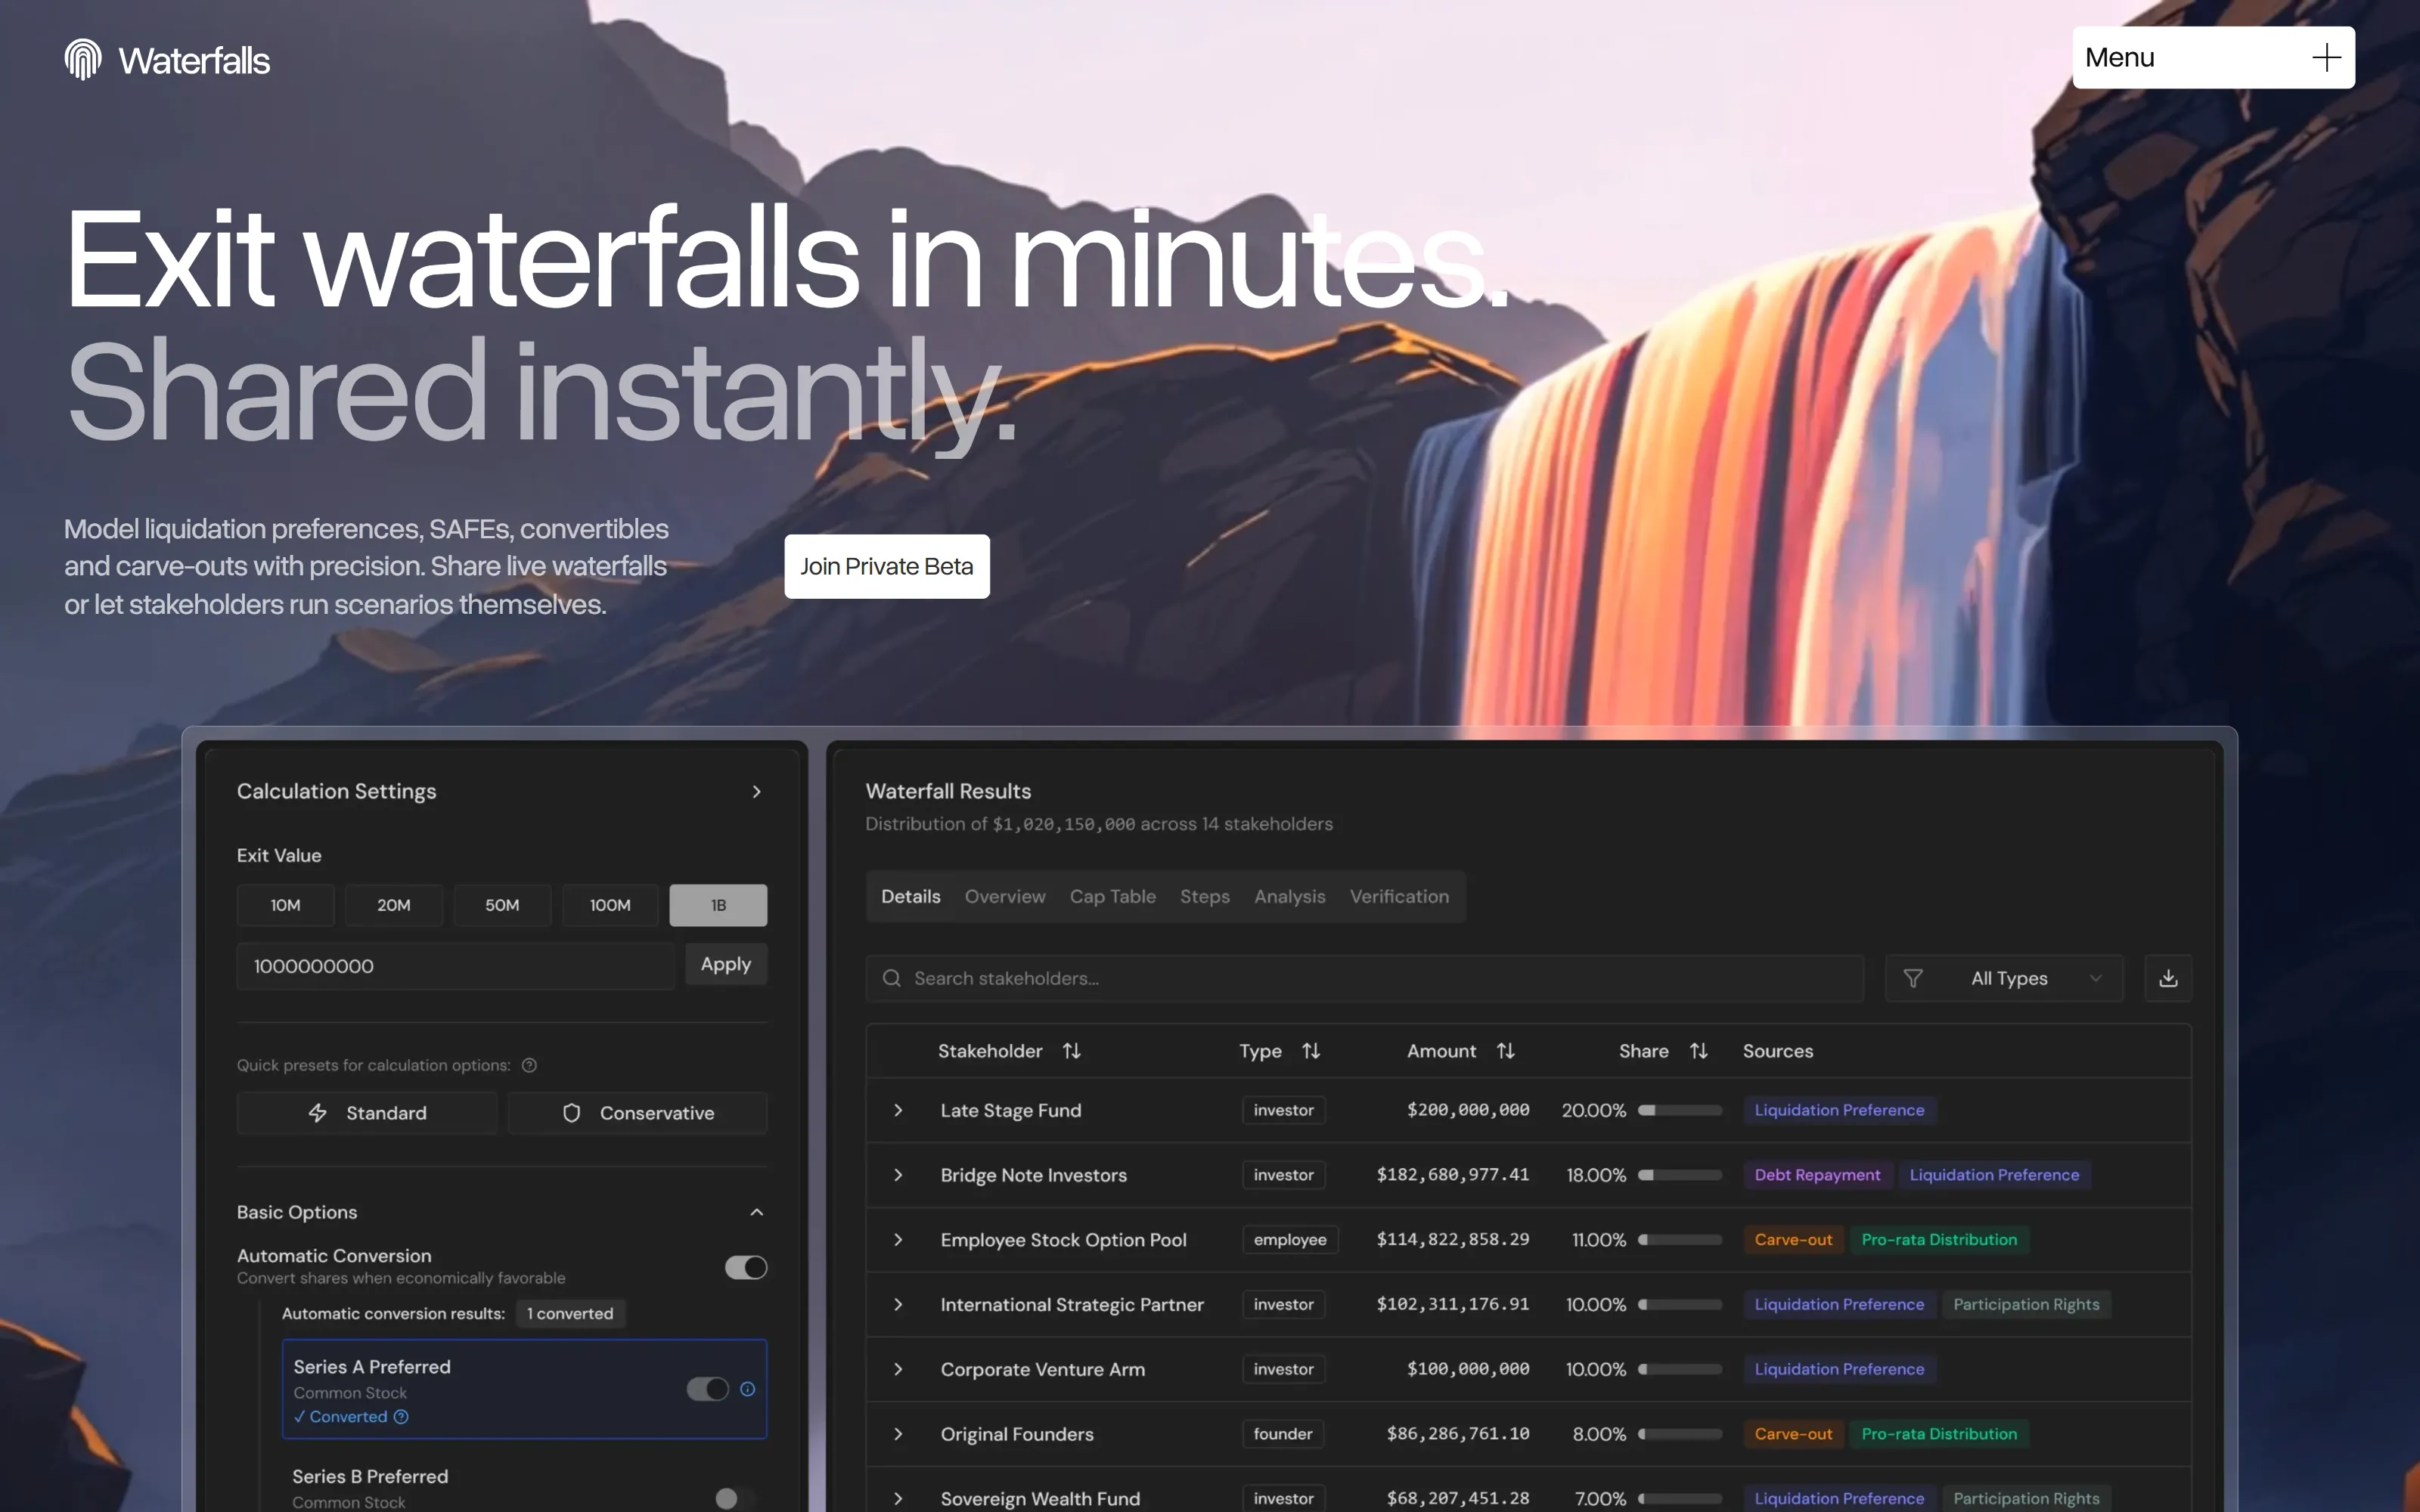Screen dimensions: 2420x1512
Task: Click the download export icon in Waterfall Results
Action: coord(2168,977)
